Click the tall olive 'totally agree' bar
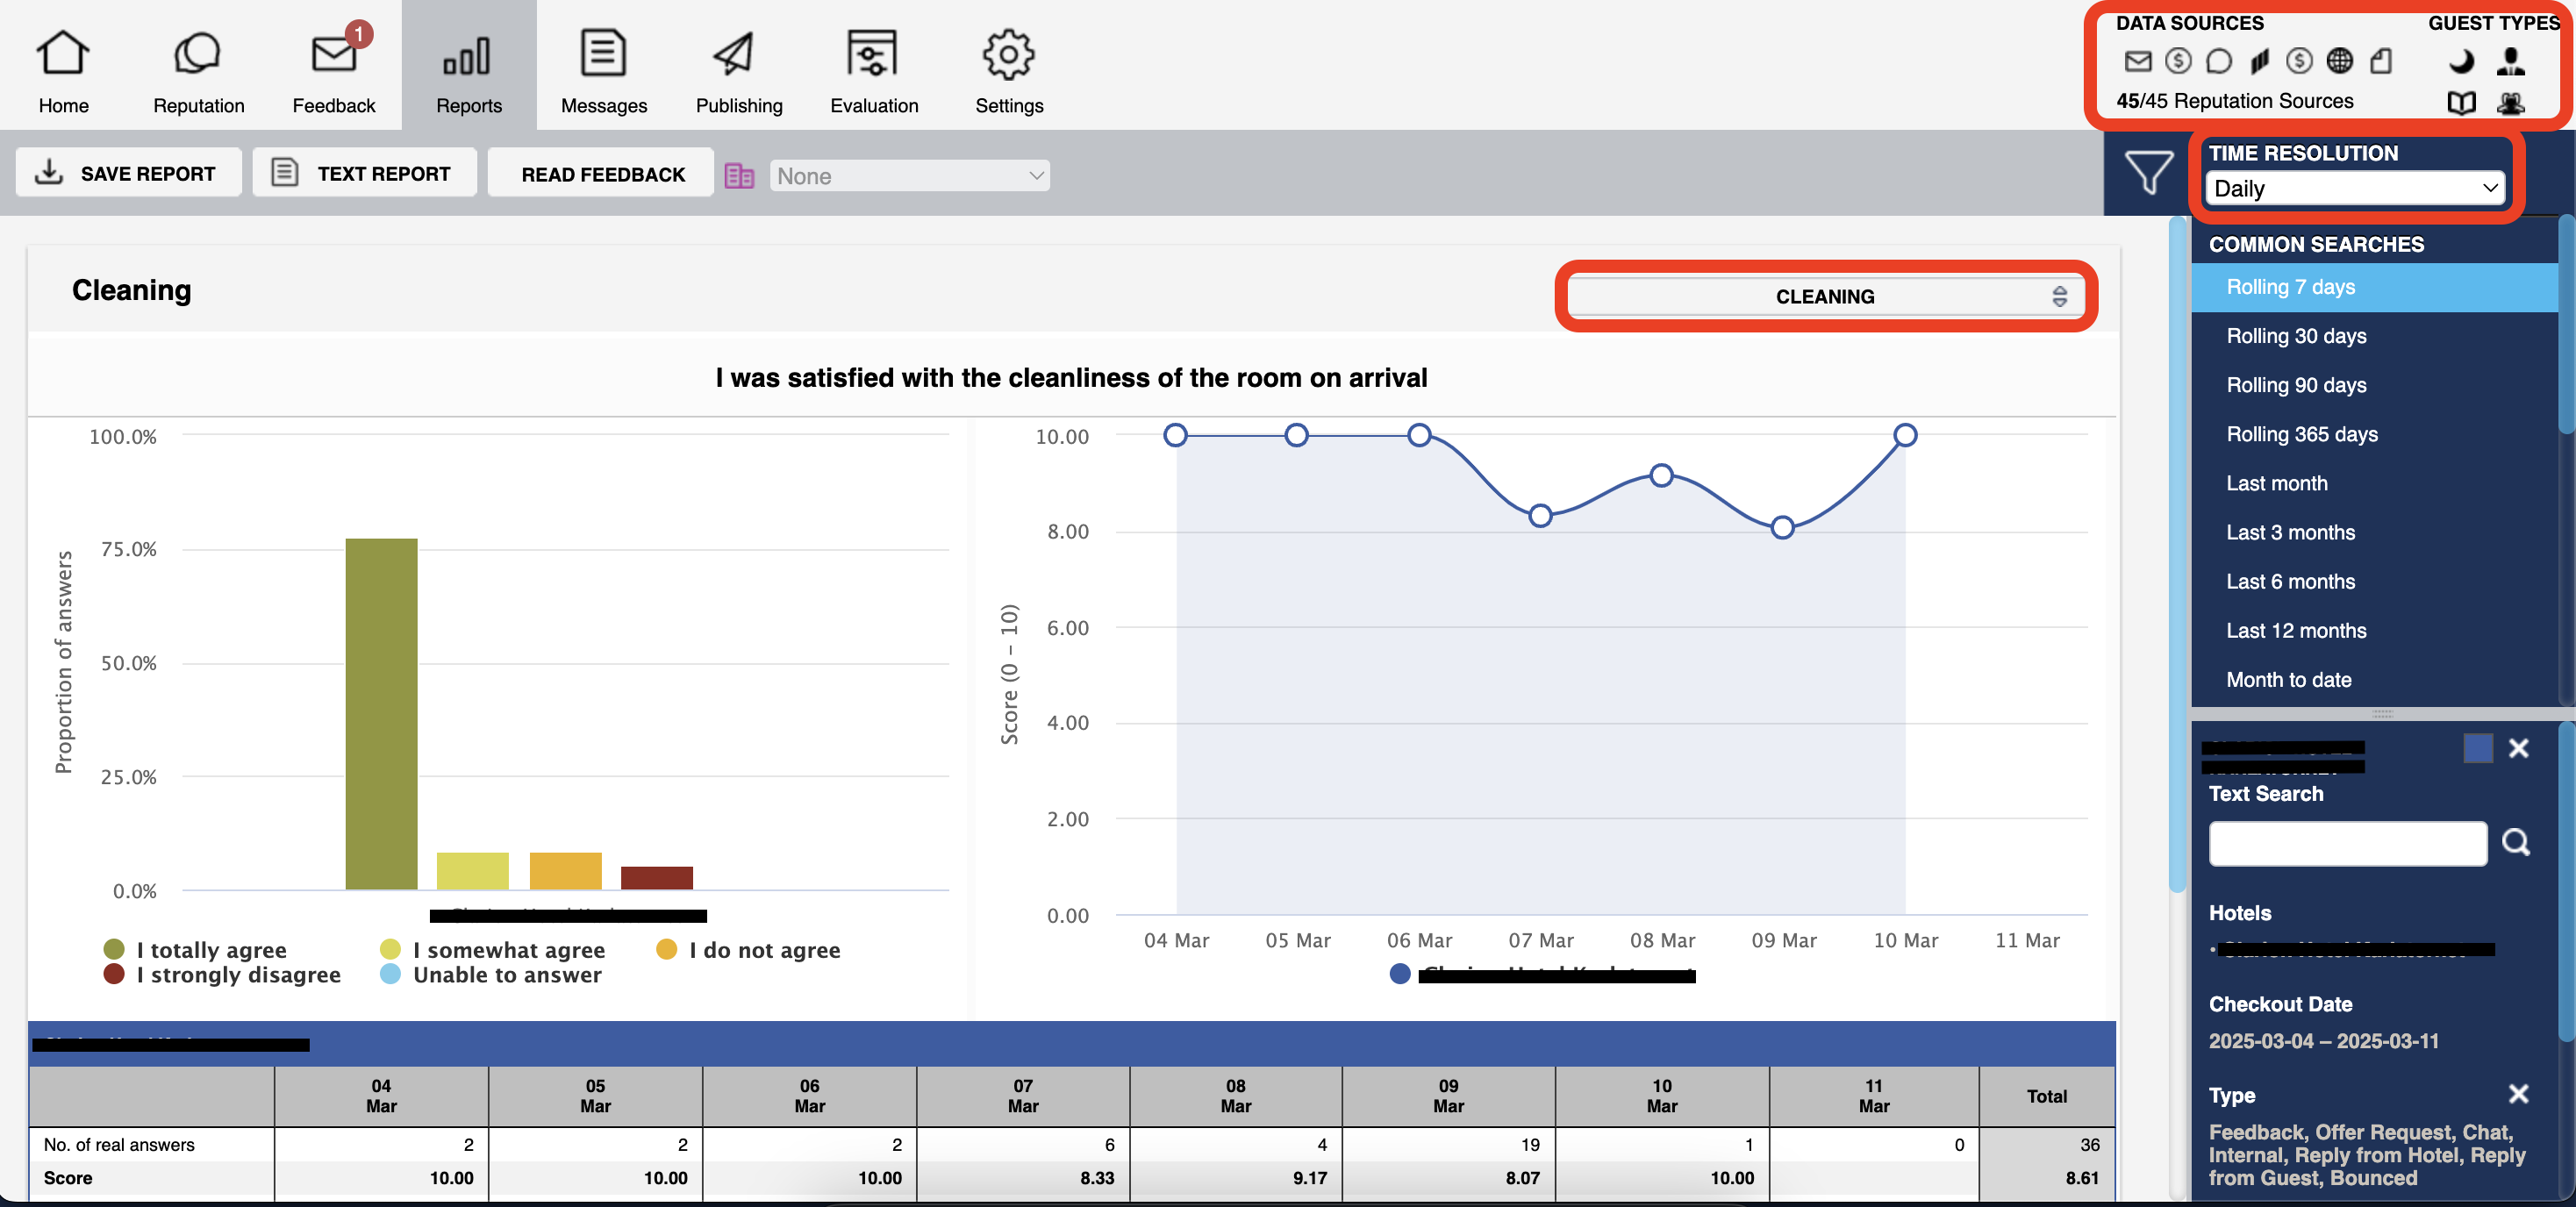Viewport: 2576px width, 1207px height. 381,714
